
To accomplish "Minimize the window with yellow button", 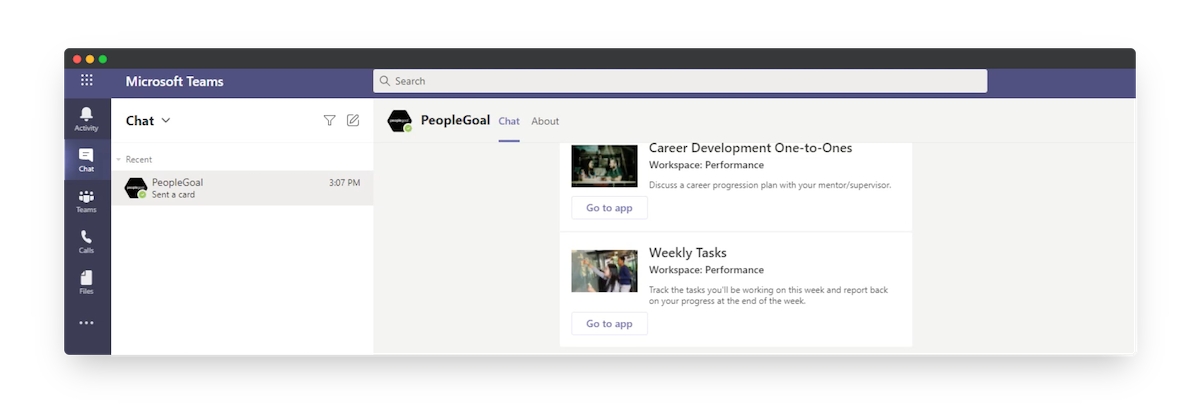I will coord(90,59).
